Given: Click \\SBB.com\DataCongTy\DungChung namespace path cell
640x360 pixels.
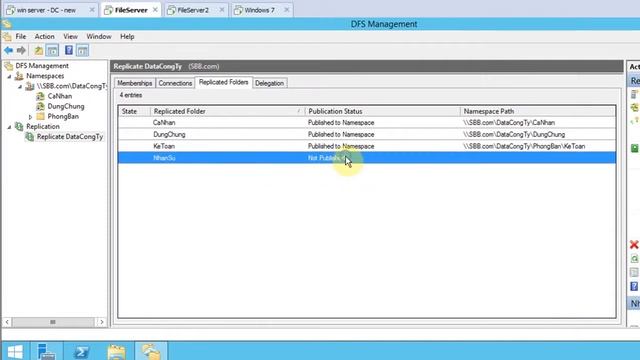Looking at the screenshot, I should 514,134.
